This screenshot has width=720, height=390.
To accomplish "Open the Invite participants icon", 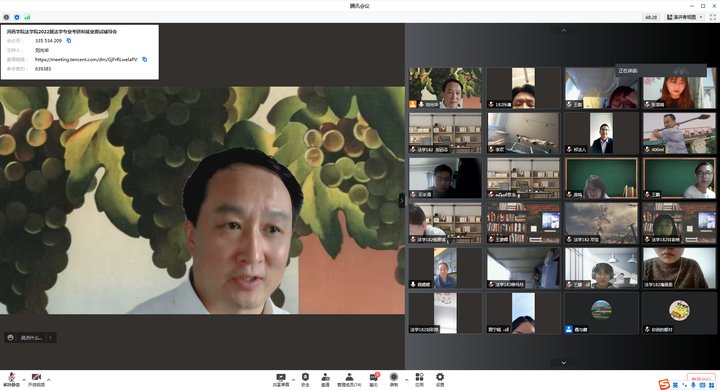I will (325, 379).
